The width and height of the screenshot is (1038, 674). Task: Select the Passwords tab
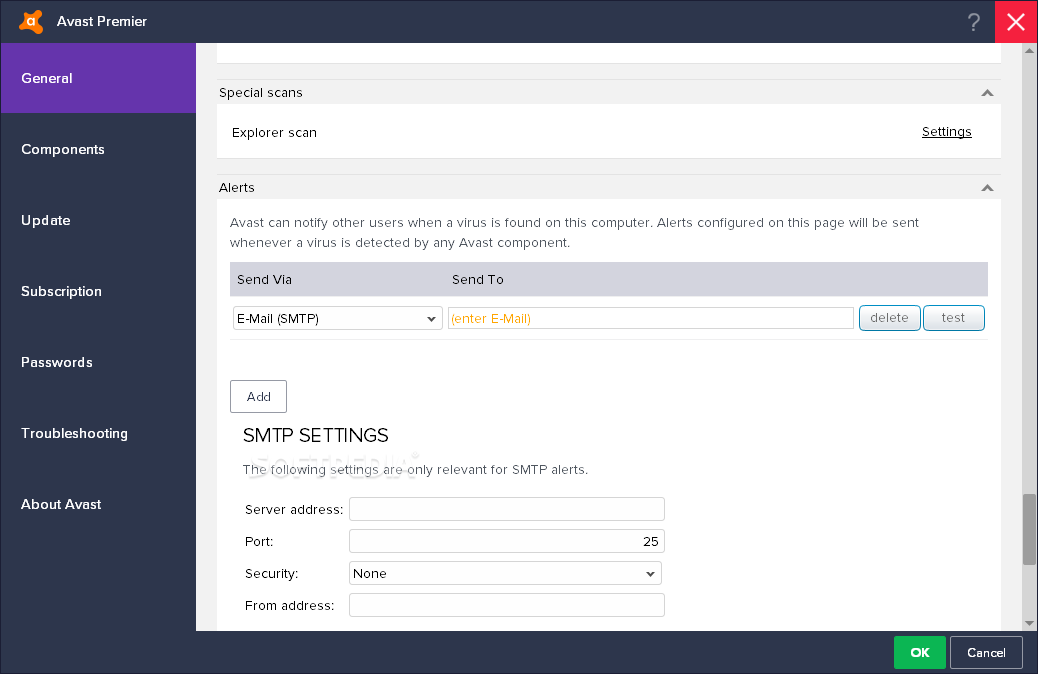coord(56,362)
